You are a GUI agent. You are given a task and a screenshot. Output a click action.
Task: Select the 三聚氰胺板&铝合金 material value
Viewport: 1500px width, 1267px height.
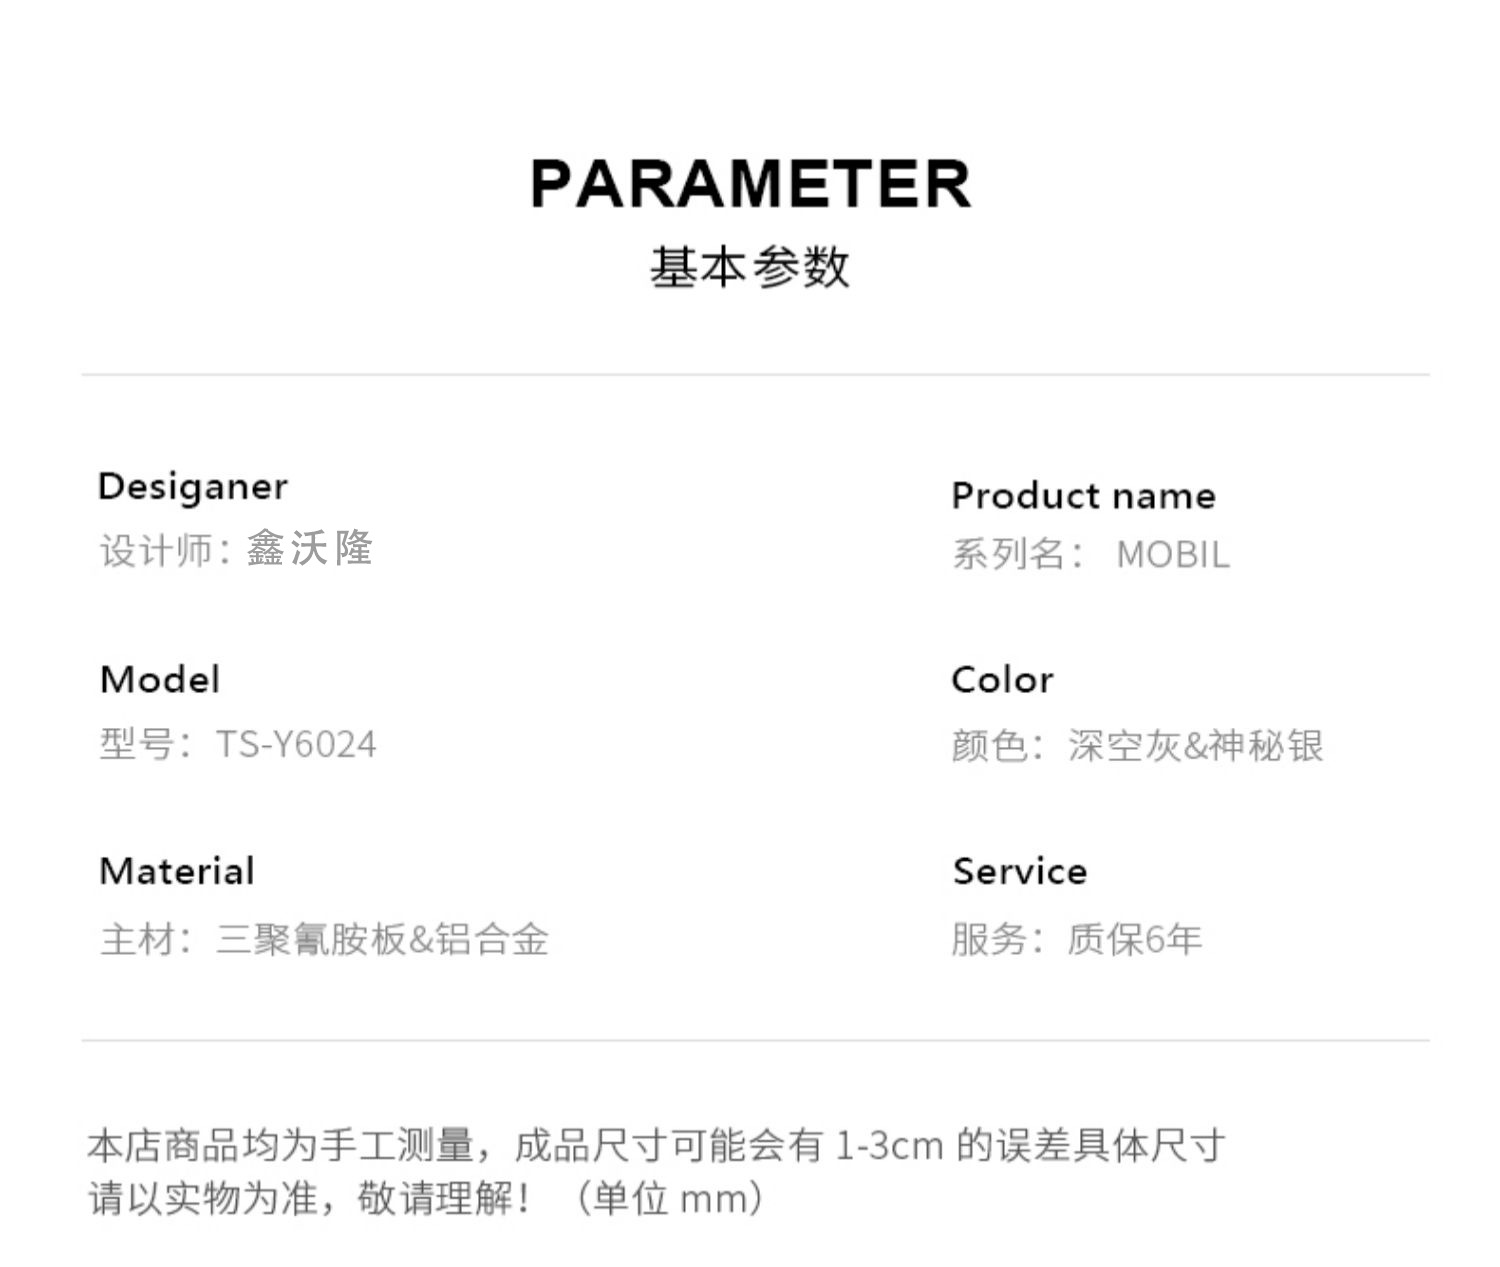tap(382, 940)
